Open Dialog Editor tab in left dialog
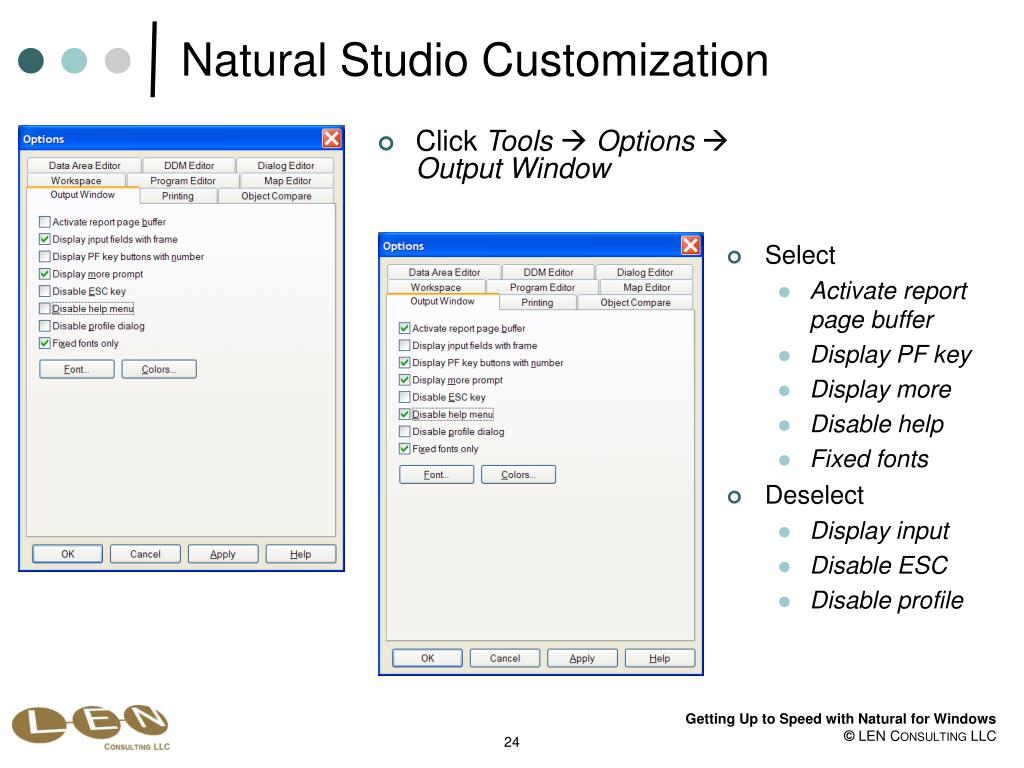1024x768 pixels. [285, 165]
